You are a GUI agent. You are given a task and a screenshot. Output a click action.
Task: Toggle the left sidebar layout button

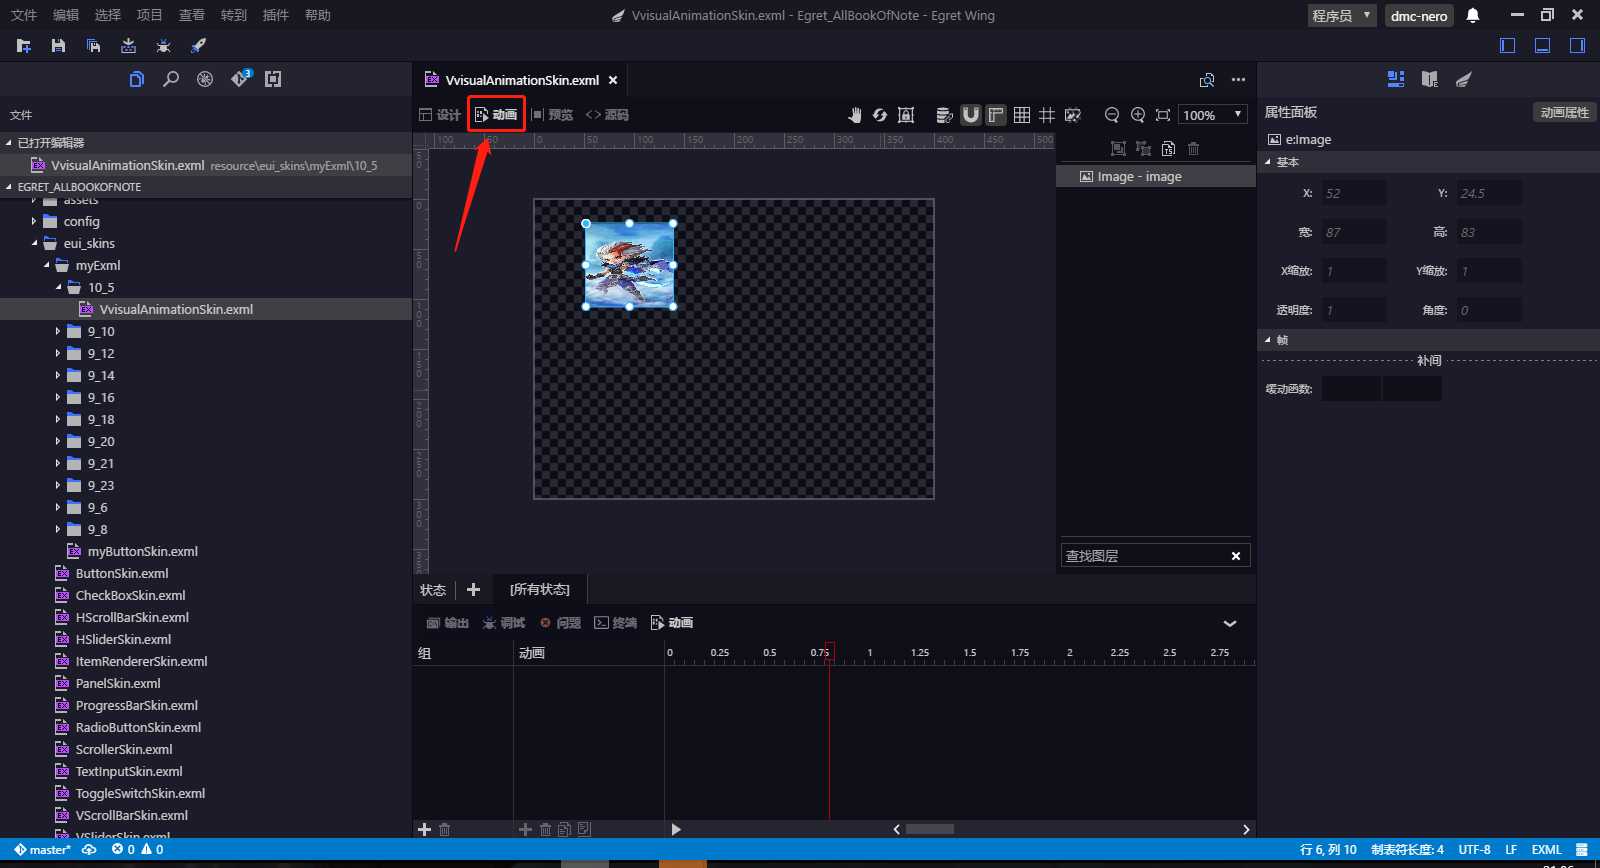(x=1508, y=45)
